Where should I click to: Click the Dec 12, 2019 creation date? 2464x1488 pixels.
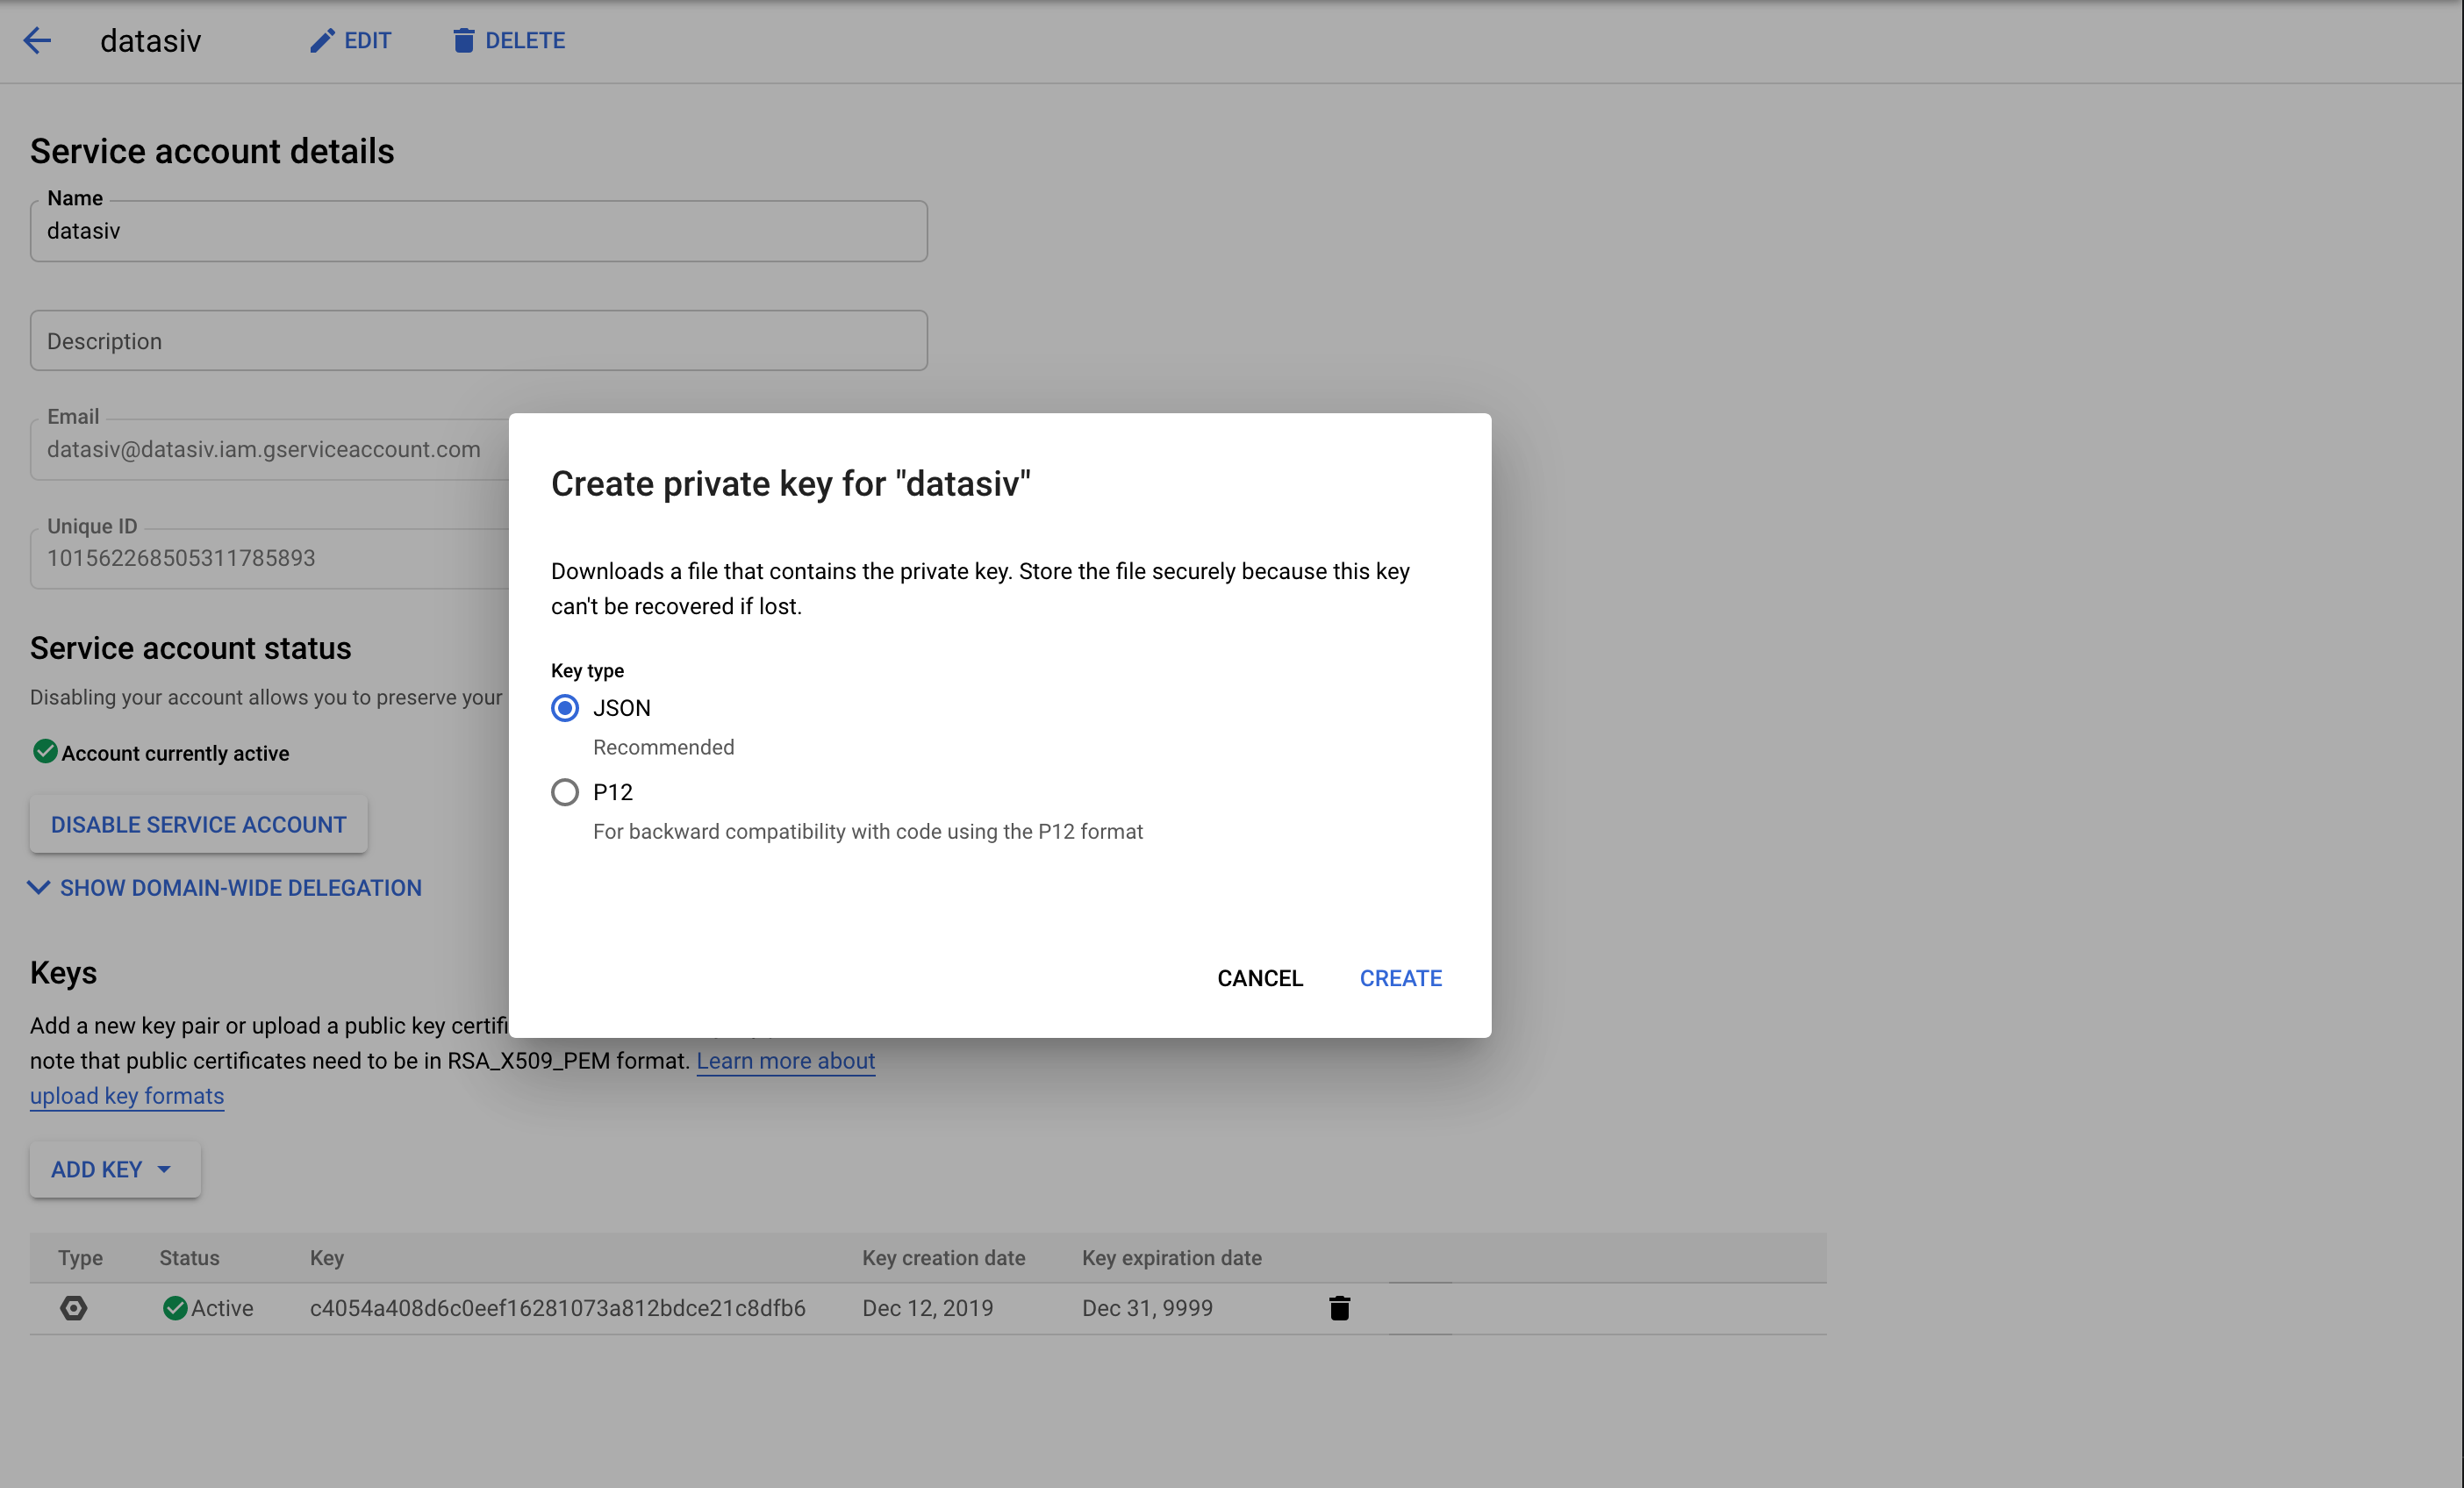(928, 1308)
